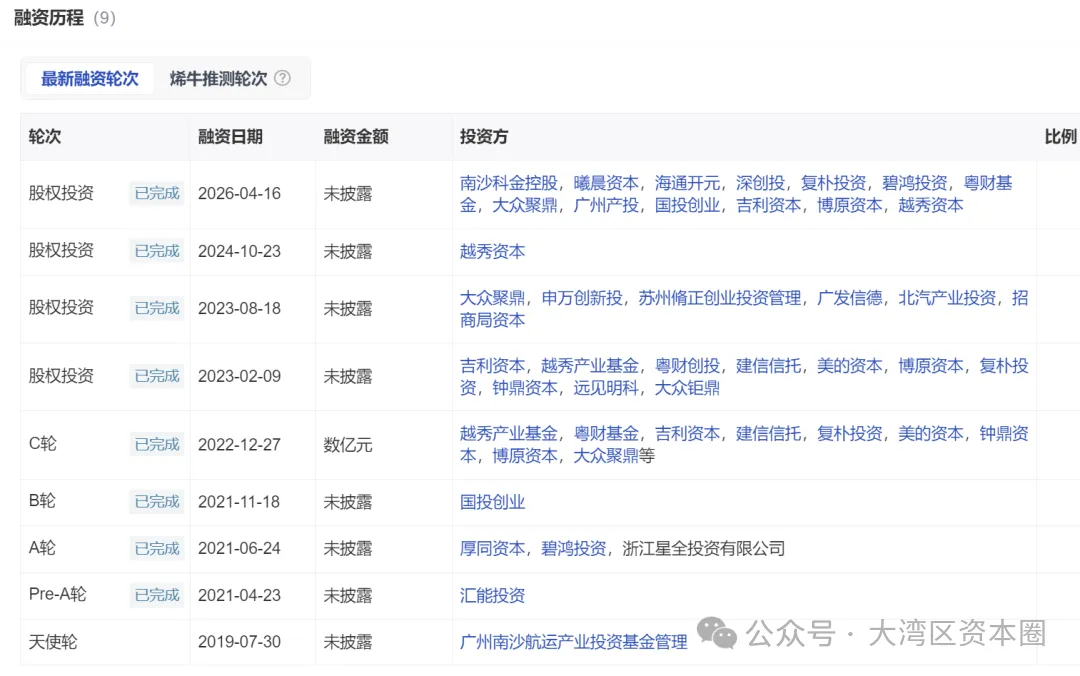The height and width of the screenshot is (676, 1080).
Task: Open 厚同资本 investor link
Action: [492, 549]
